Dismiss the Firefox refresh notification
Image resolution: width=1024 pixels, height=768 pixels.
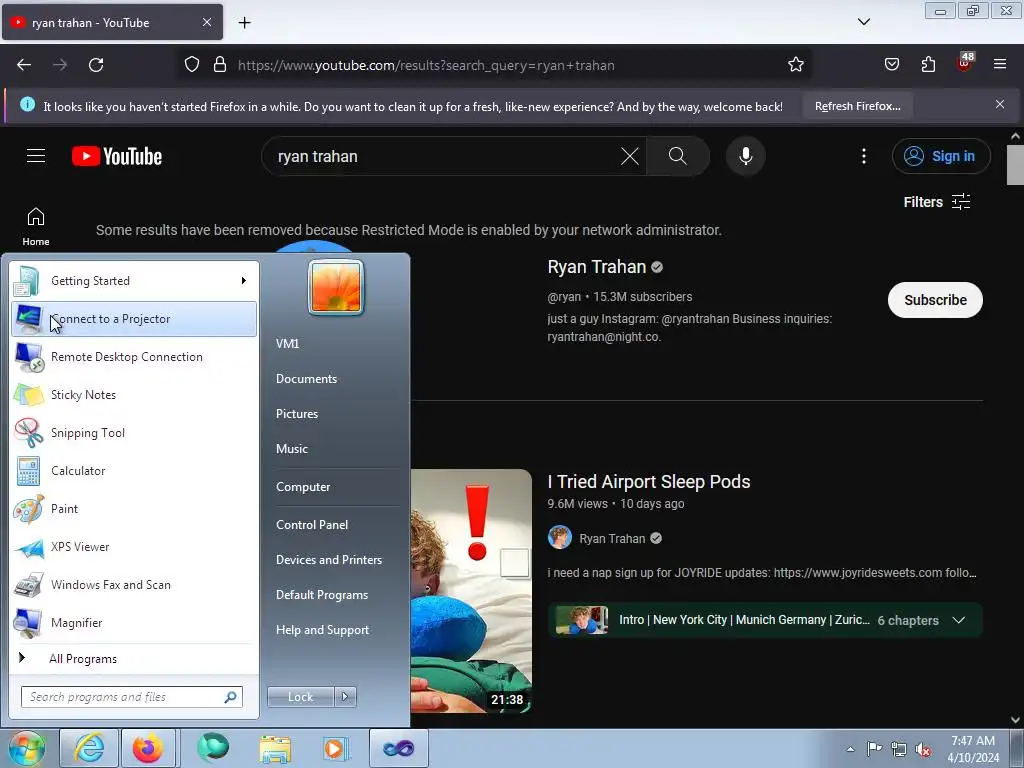pyautogui.click(x=999, y=104)
